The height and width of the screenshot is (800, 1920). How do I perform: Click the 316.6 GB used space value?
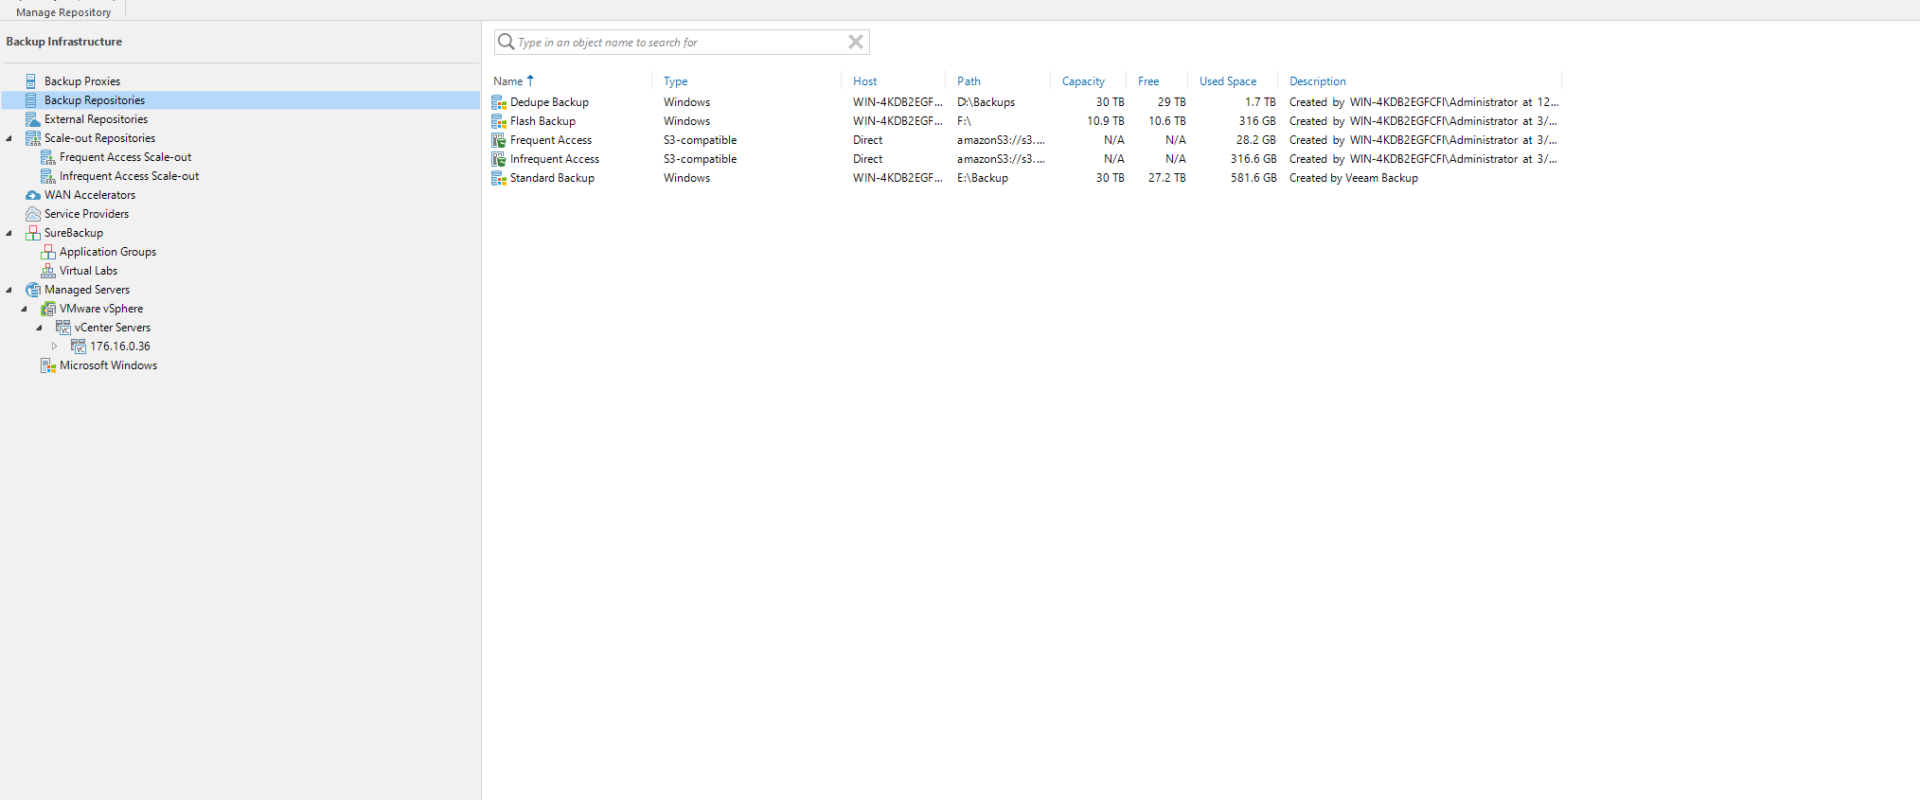[1253, 159]
